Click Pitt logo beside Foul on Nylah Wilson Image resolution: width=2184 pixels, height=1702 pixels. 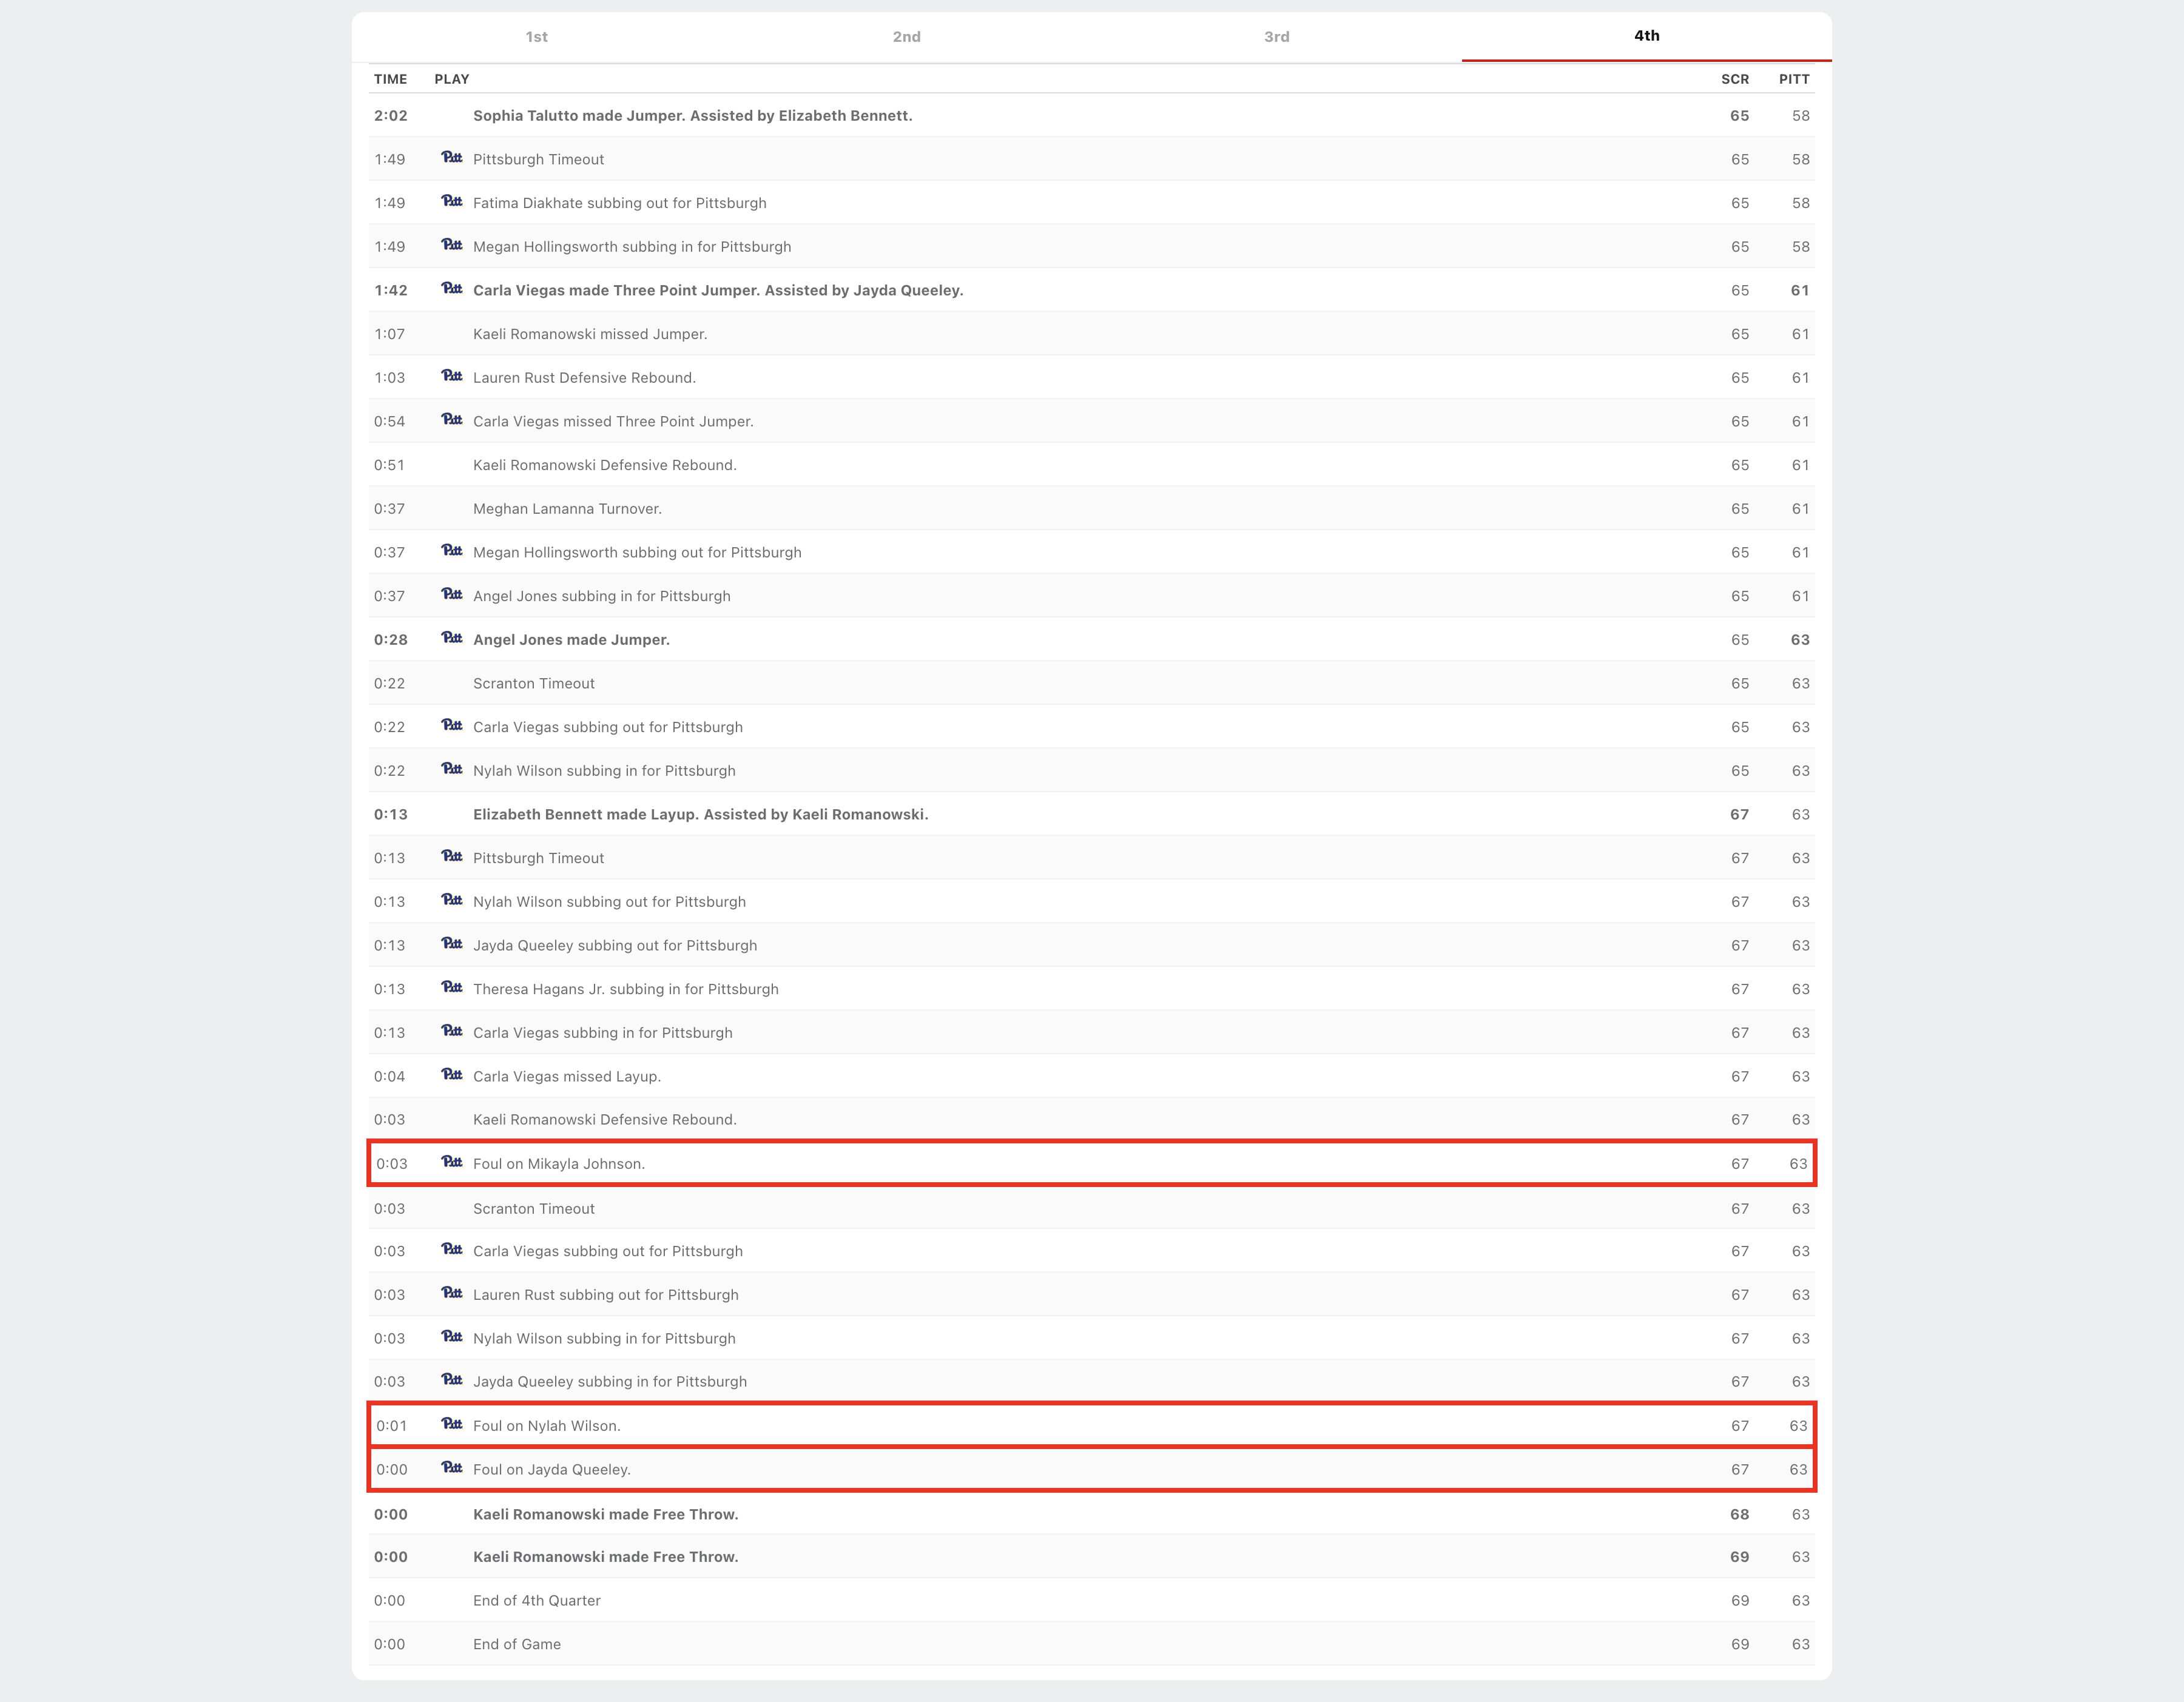tap(452, 1424)
